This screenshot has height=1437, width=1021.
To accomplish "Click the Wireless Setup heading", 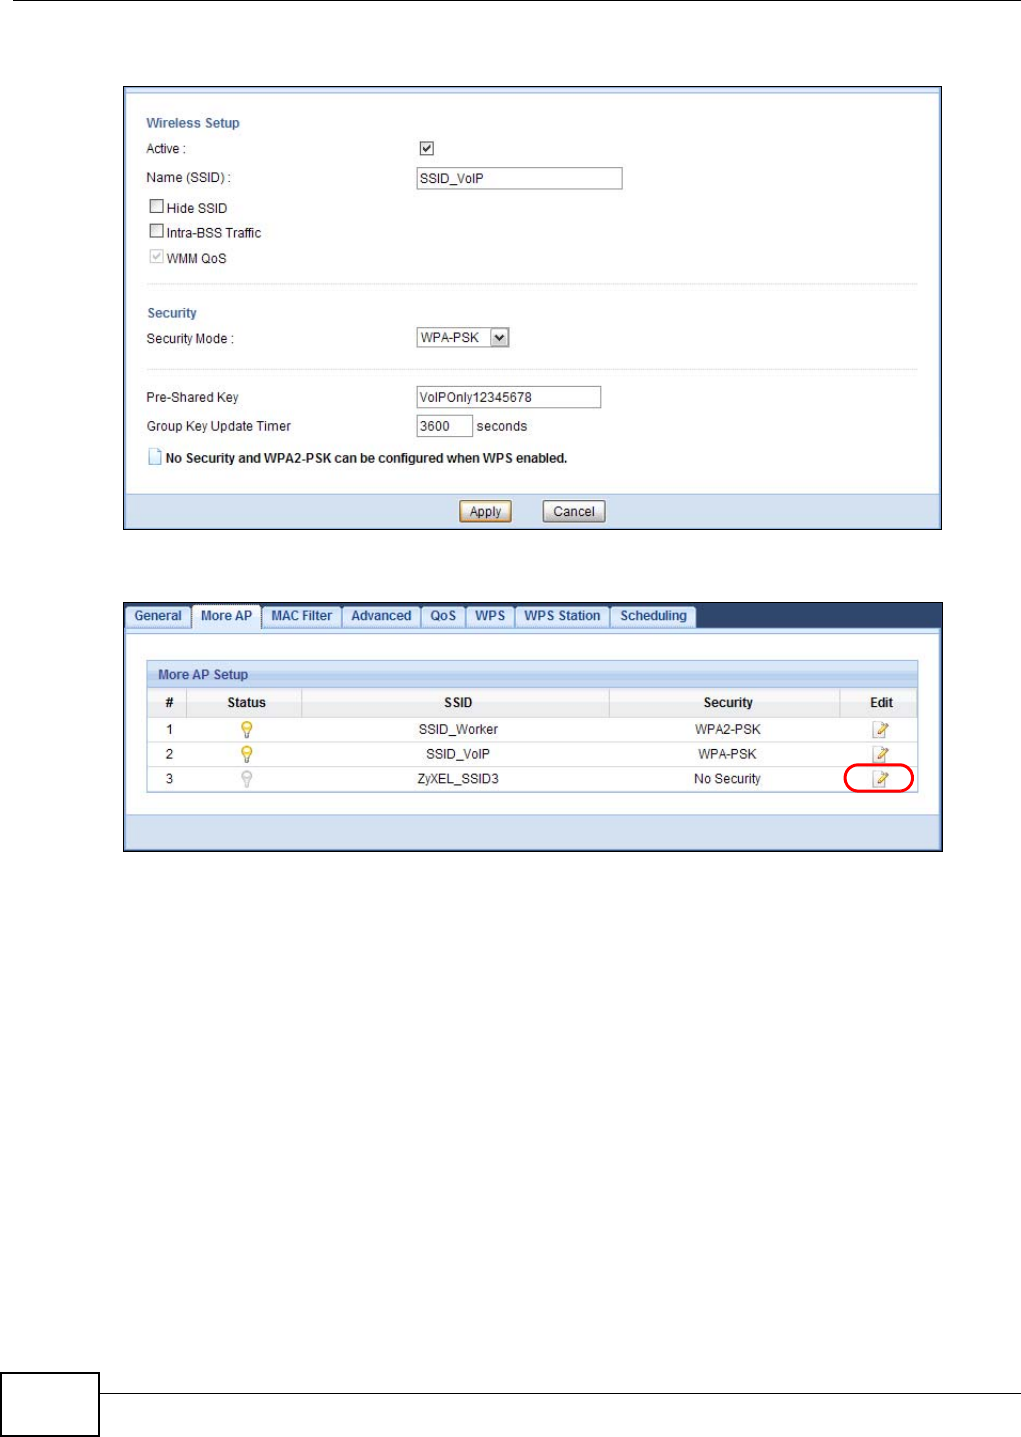I will point(193,123).
